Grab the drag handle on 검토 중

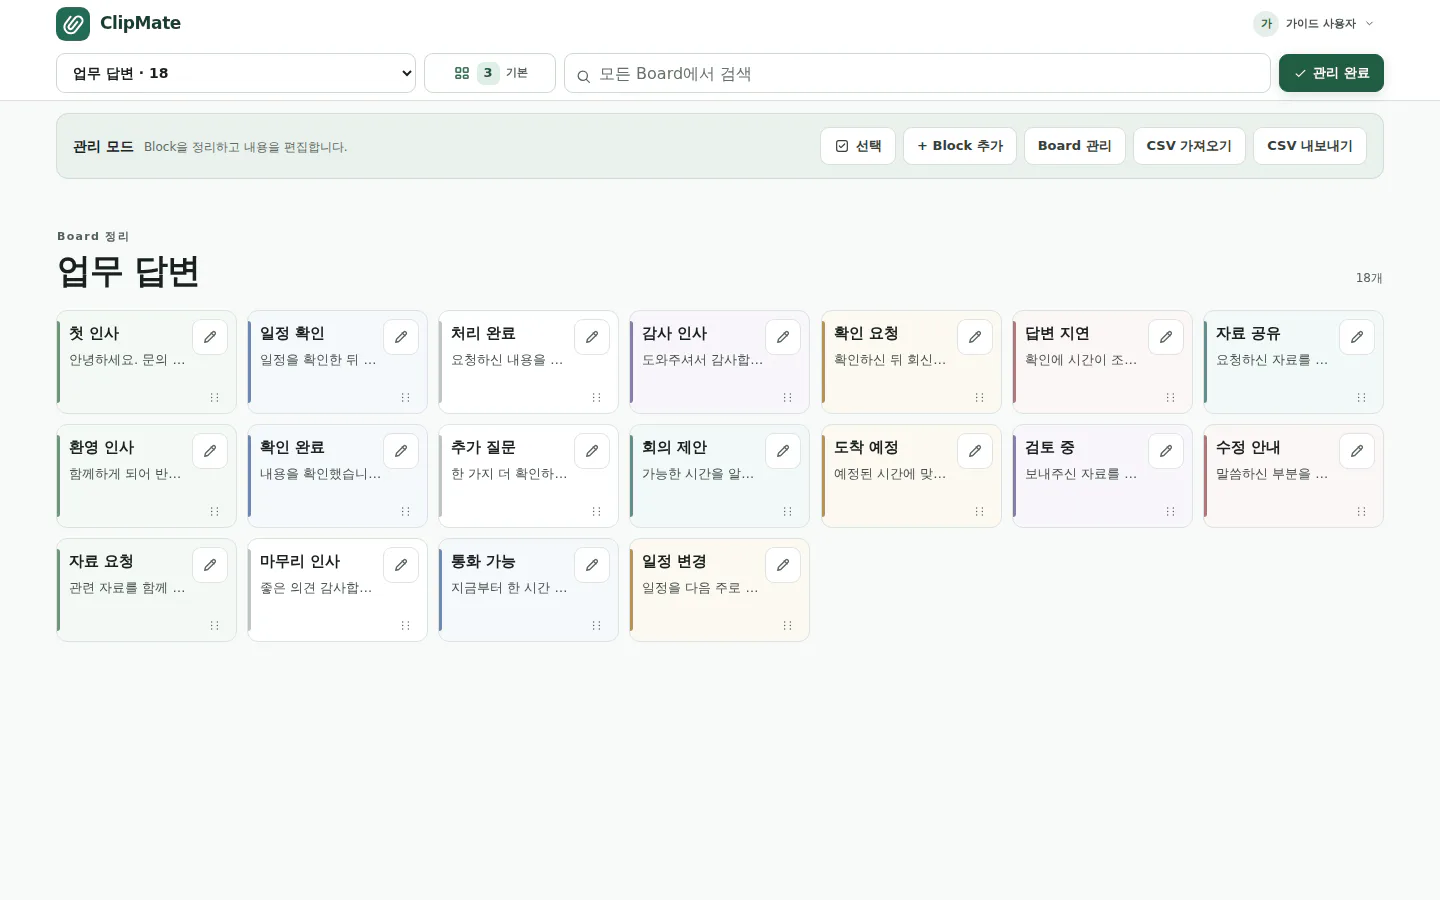click(x=1170, y=512)
